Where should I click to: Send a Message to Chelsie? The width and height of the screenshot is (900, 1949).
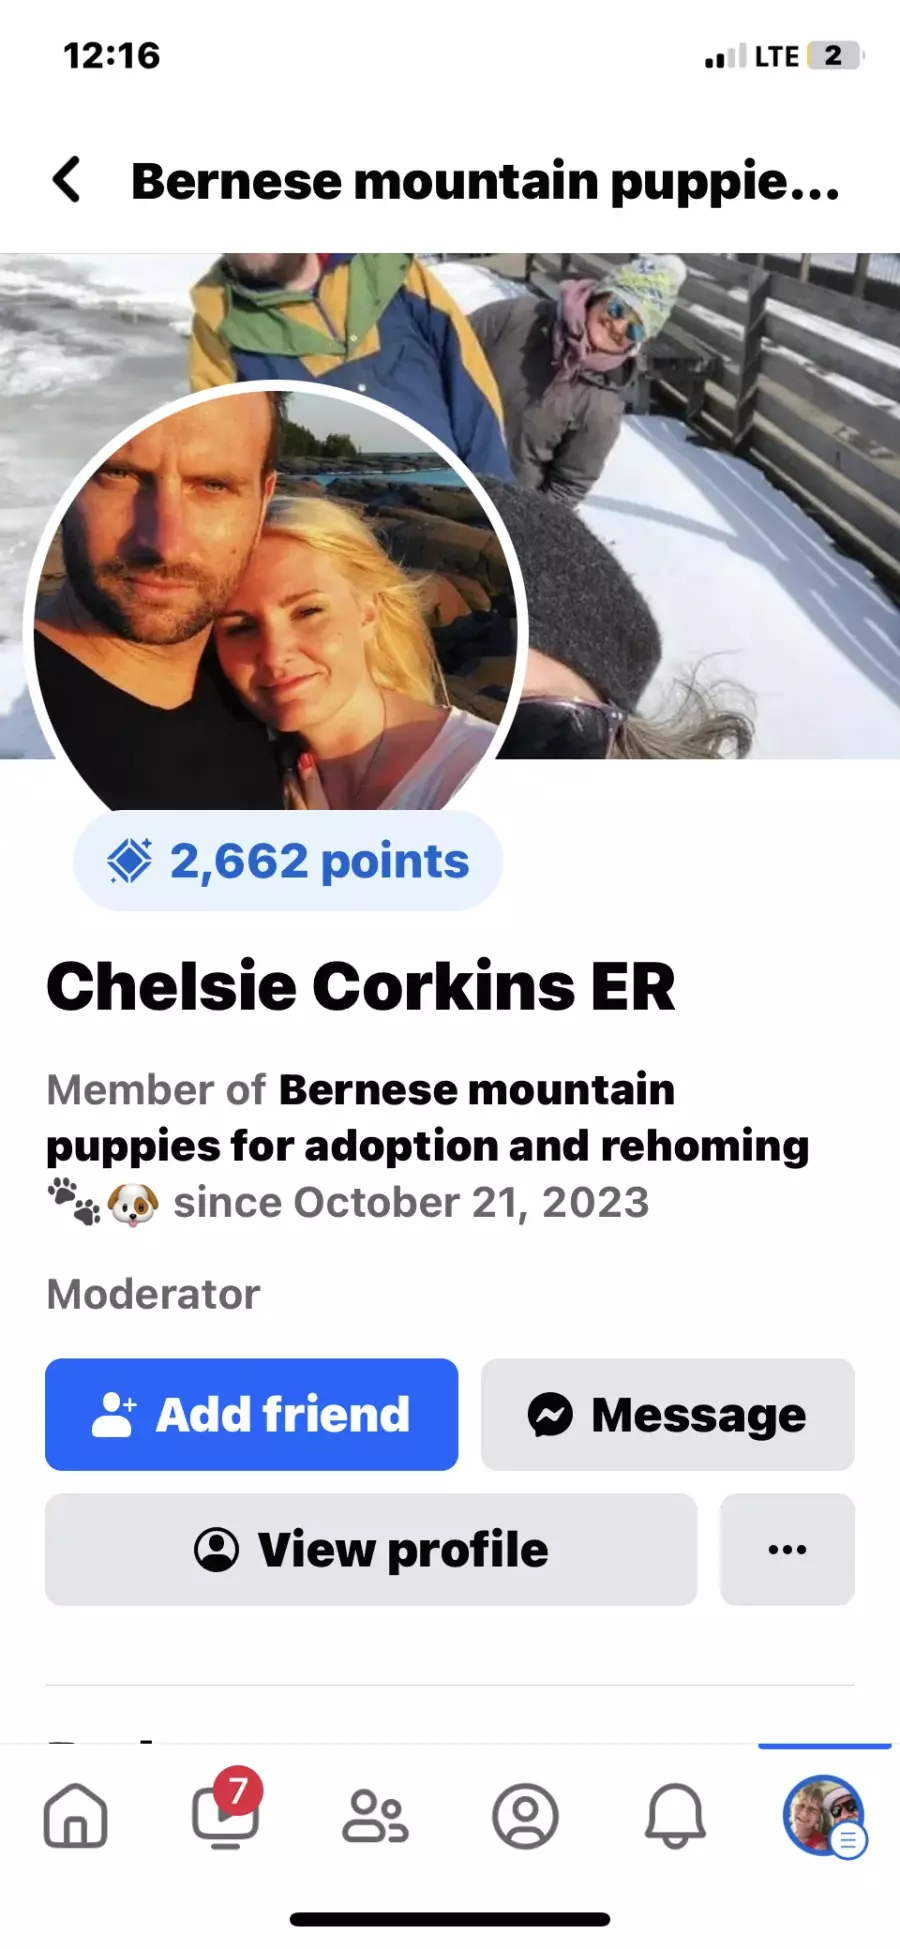coord(668,1414)
